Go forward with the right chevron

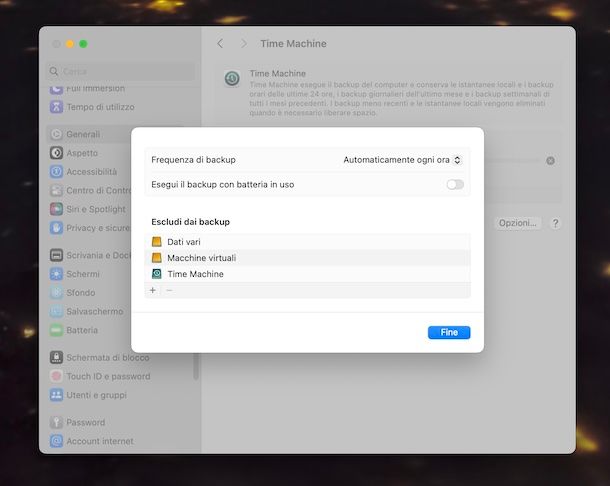(x=244, y=44)
